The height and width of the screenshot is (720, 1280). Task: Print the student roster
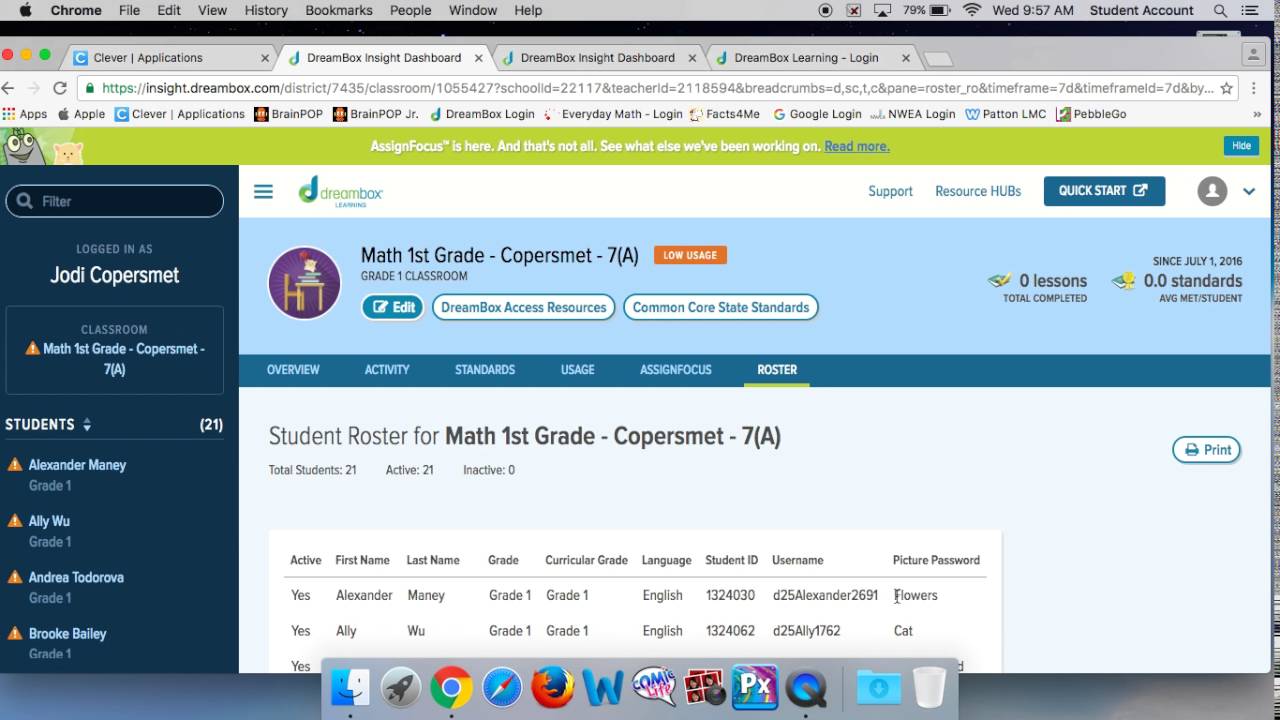1207,450
